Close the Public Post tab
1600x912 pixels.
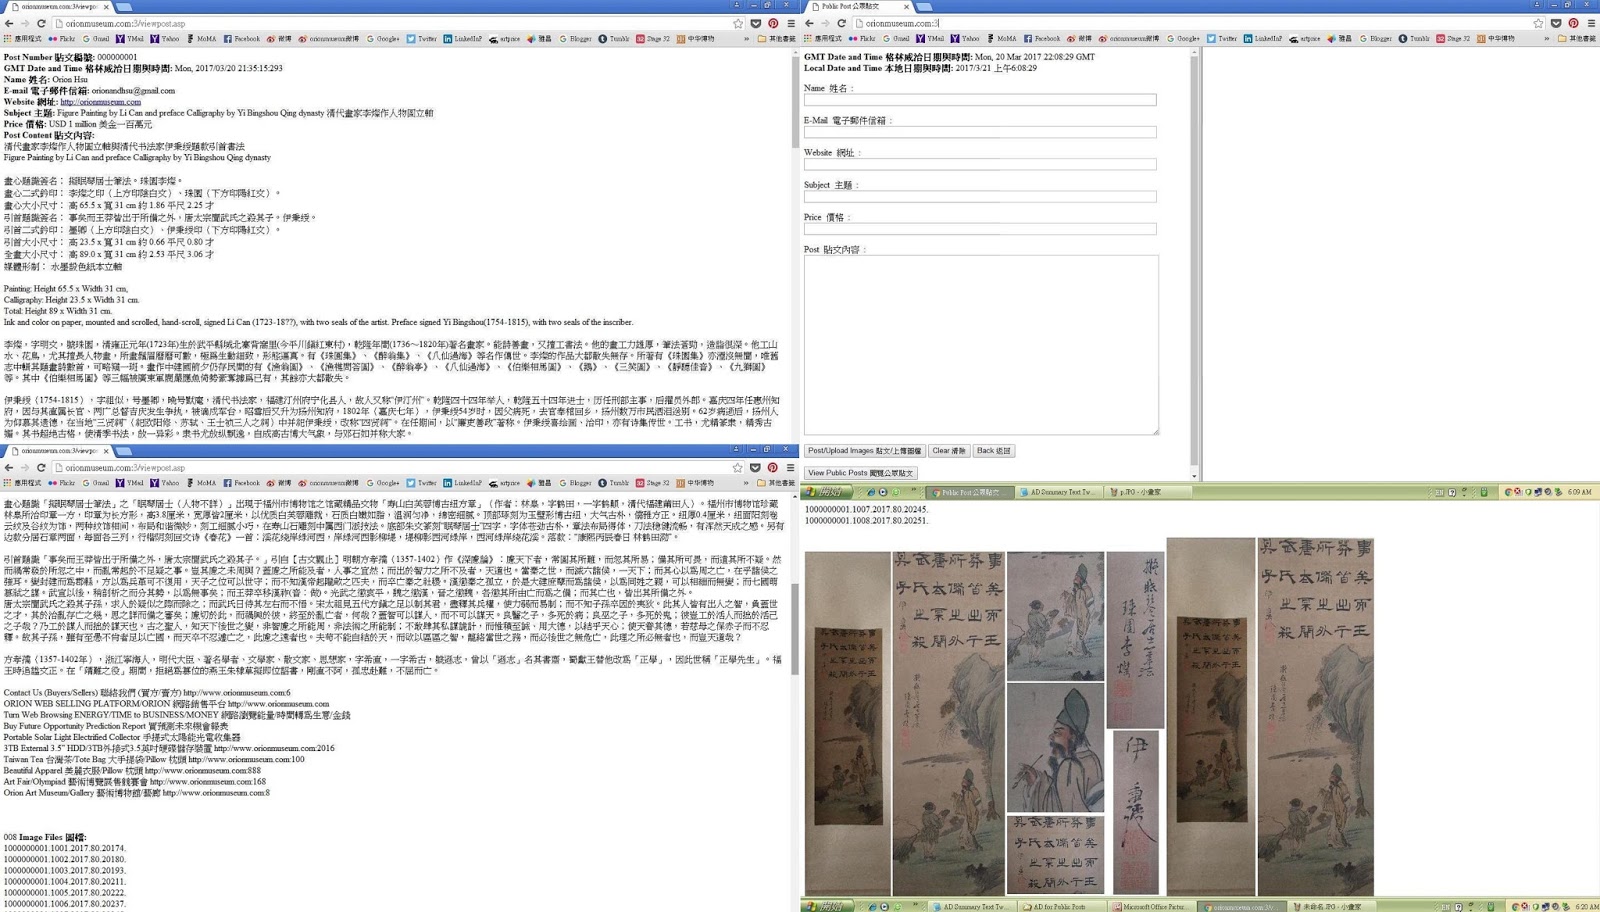pyautogui.click(x=906, y=6)
